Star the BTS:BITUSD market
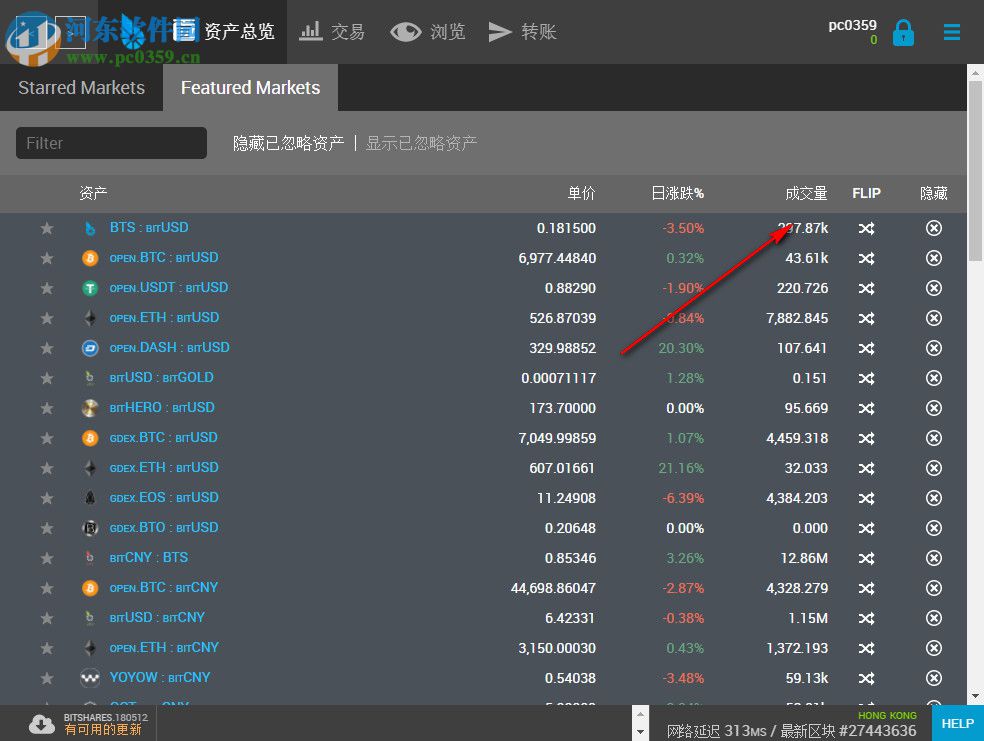Viewport: 984px width, 741px height. point(47,228)
